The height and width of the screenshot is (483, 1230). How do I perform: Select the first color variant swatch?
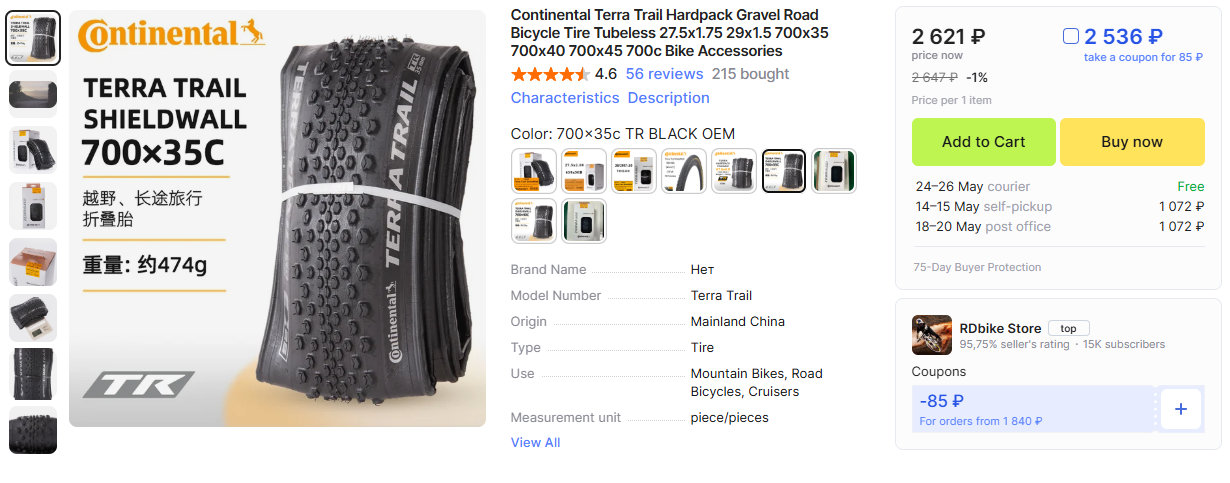tap(534, 171)
